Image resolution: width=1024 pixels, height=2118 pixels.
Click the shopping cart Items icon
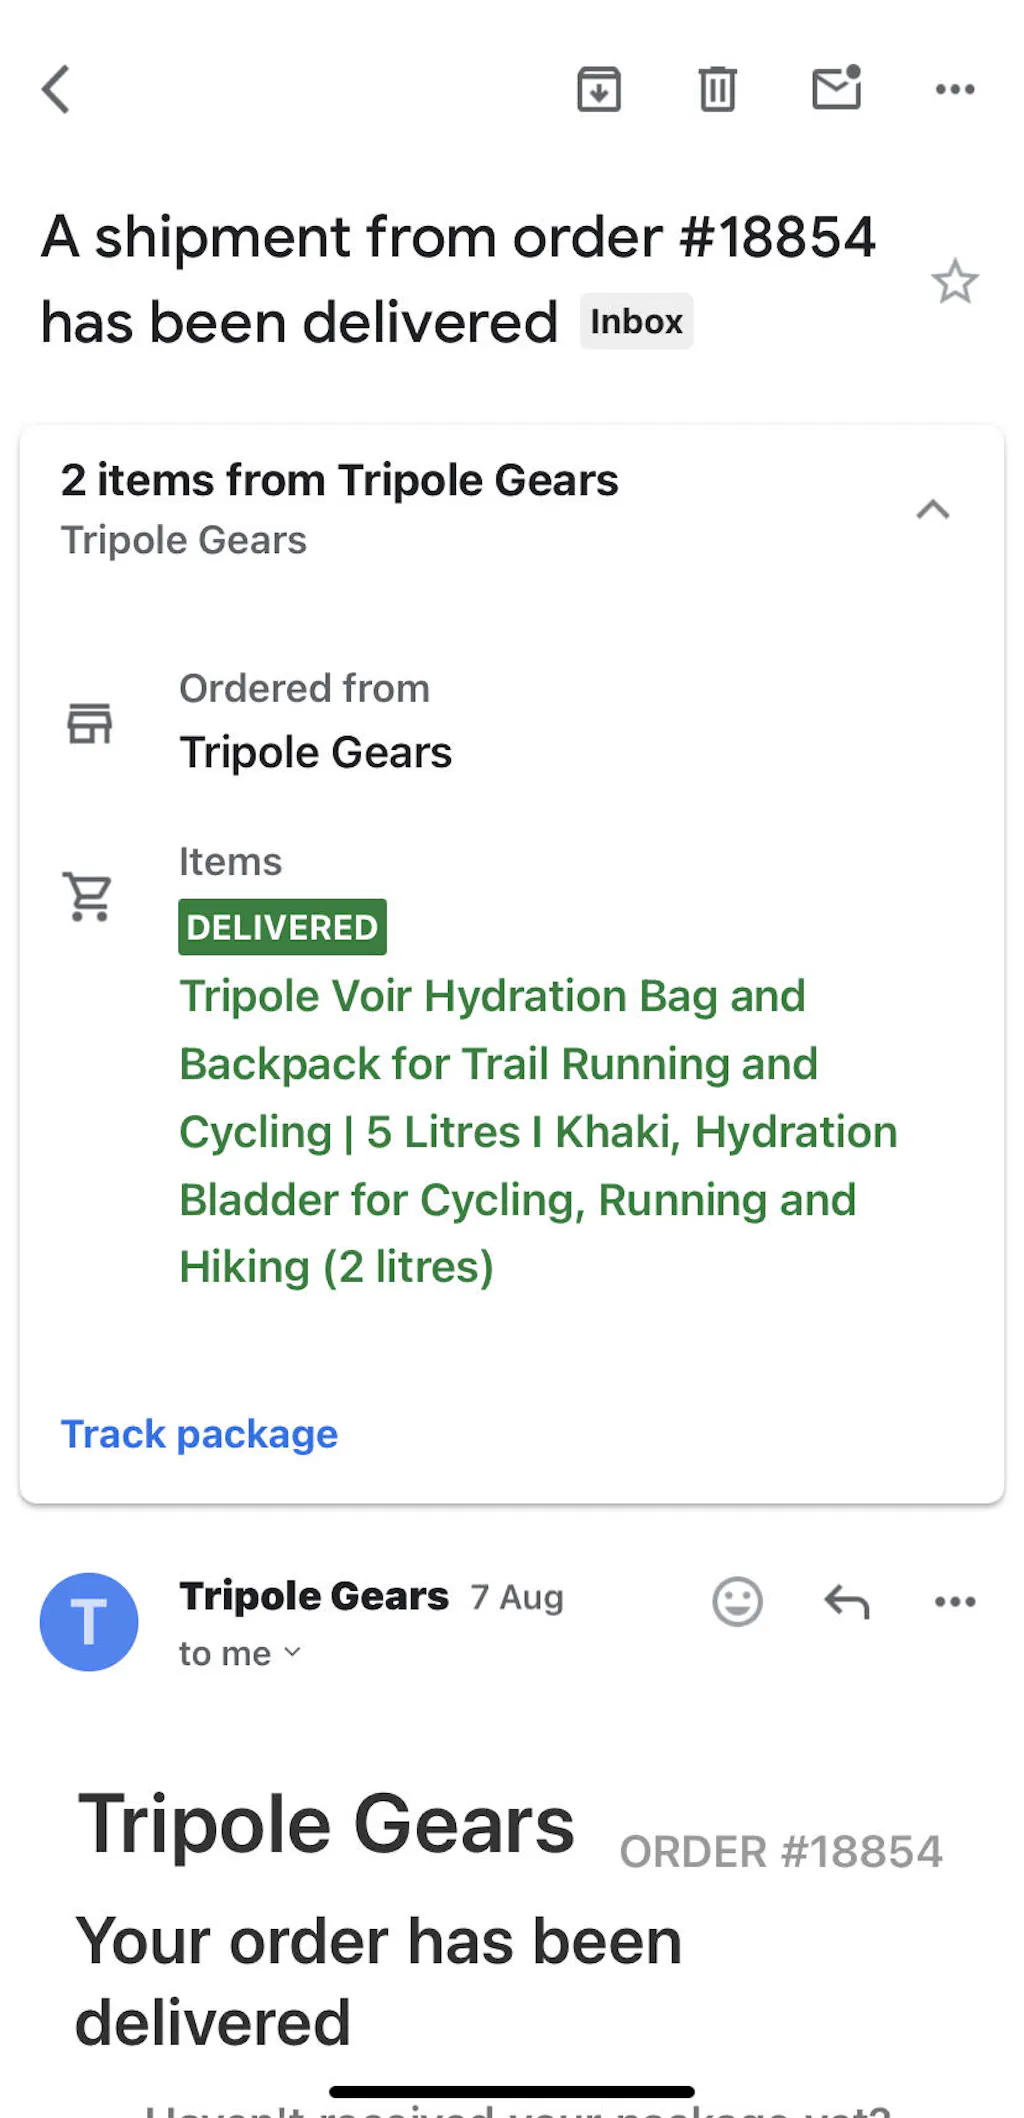[88, 896]
